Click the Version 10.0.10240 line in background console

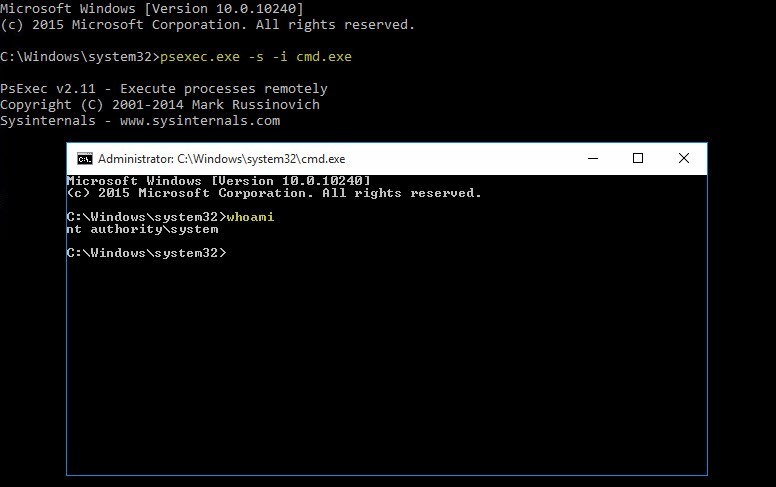tap(151, 9)
